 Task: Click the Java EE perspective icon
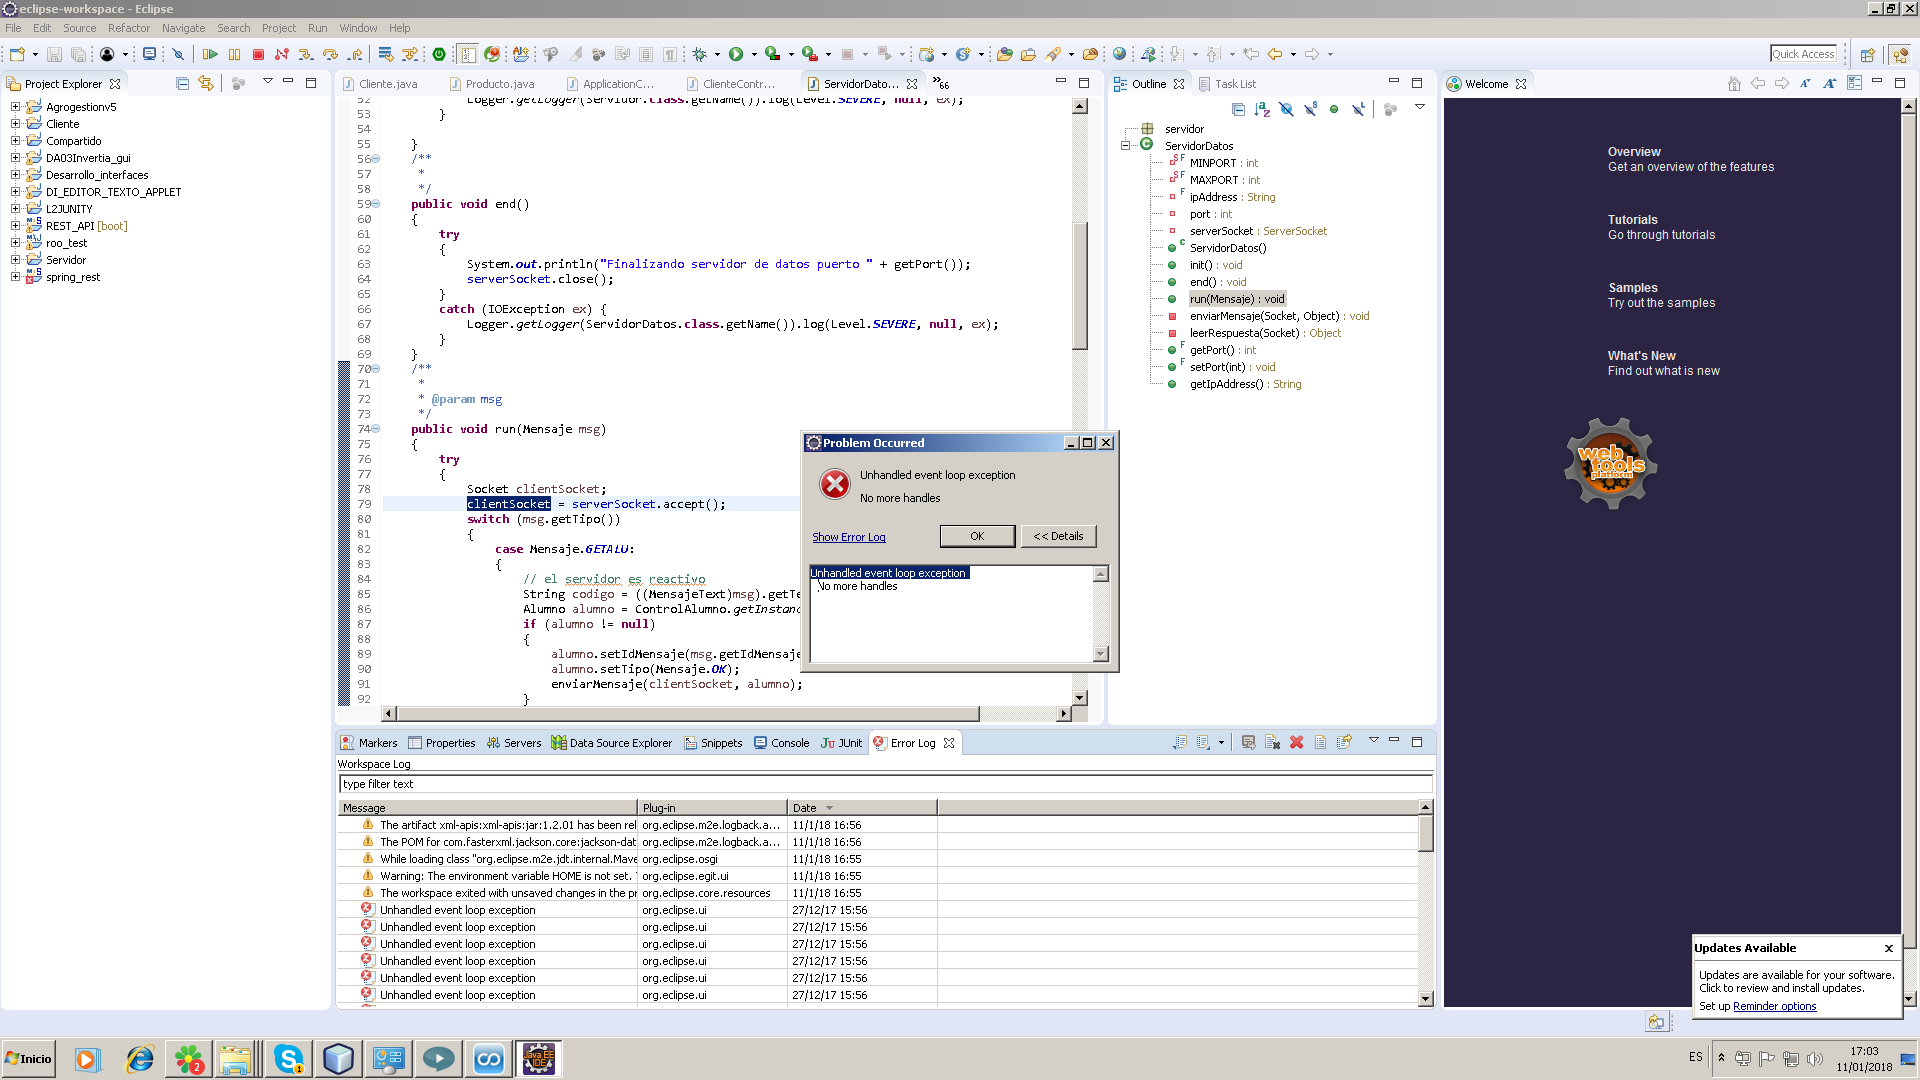click(1900, 55)
